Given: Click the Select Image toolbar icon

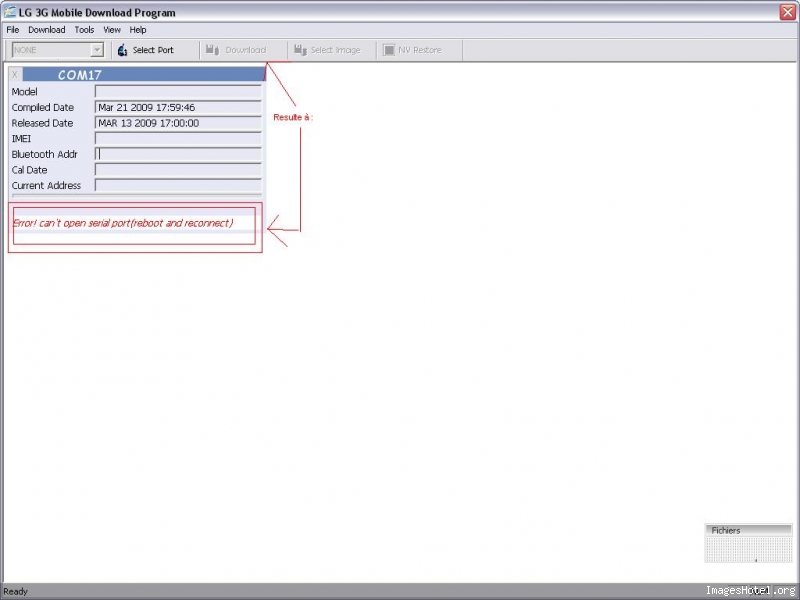Looking at the screenshot, I should 301,50.
